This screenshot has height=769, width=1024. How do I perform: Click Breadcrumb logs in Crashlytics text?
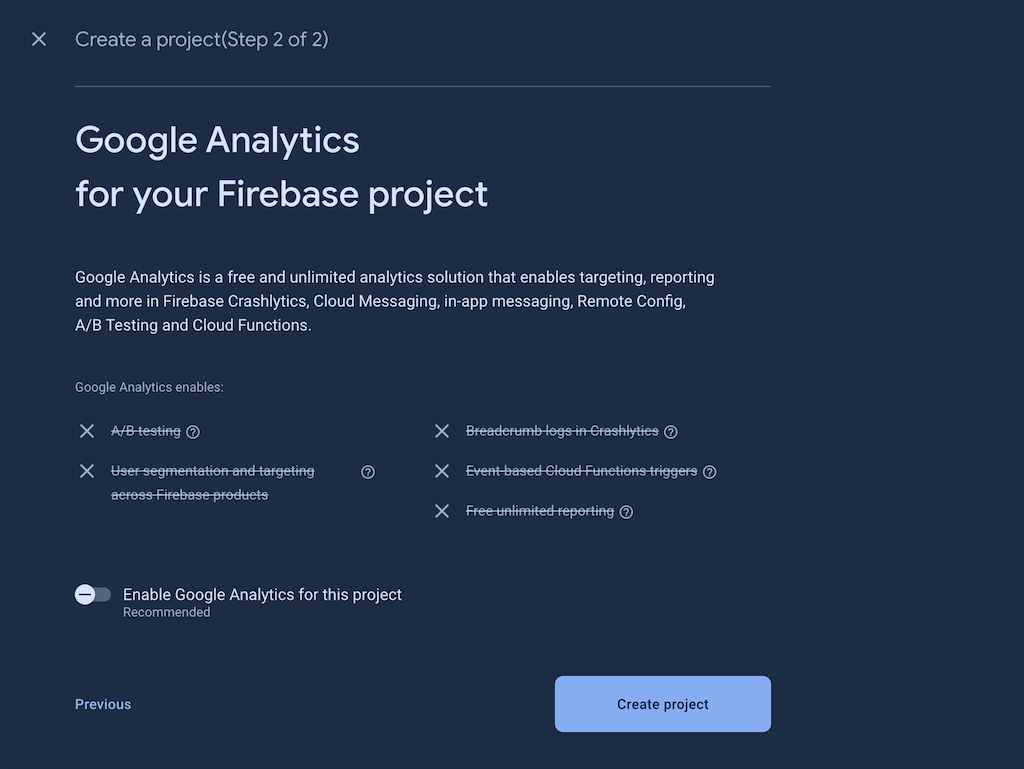coord(562,431)
